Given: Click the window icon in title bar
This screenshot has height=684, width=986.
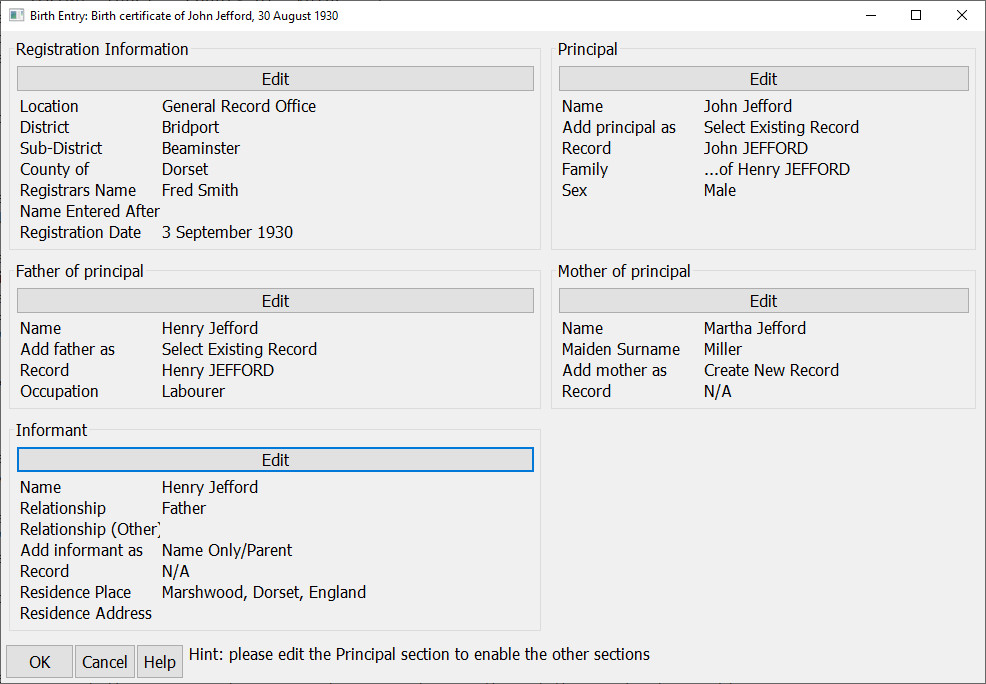Looking at the screenshot, I should point(16,16).
